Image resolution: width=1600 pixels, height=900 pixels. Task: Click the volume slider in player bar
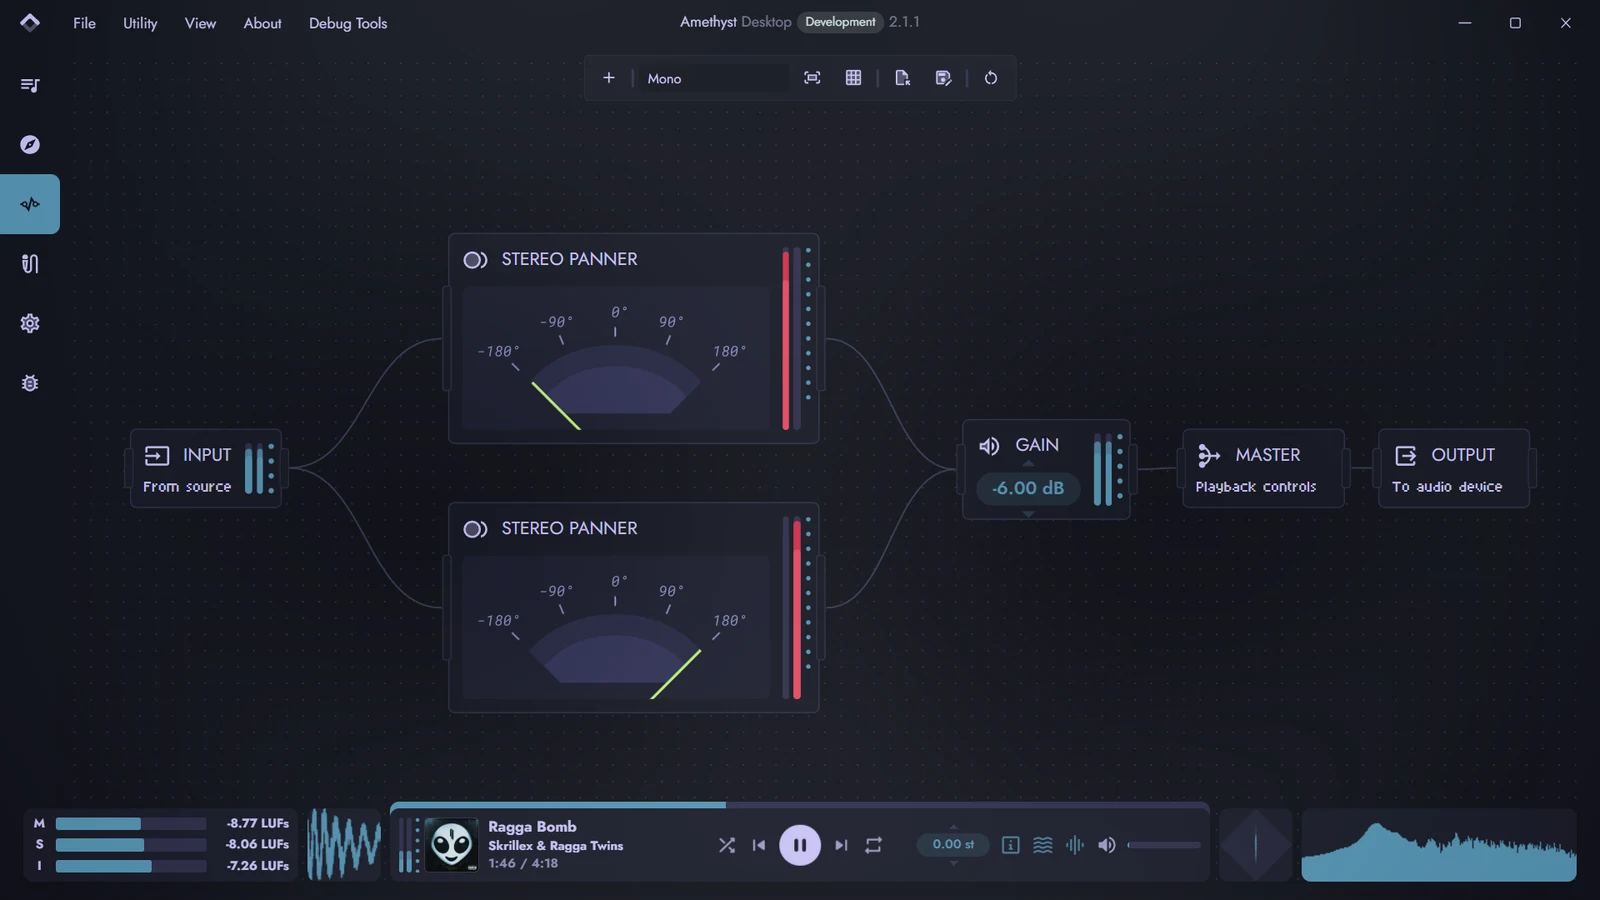1164,845
